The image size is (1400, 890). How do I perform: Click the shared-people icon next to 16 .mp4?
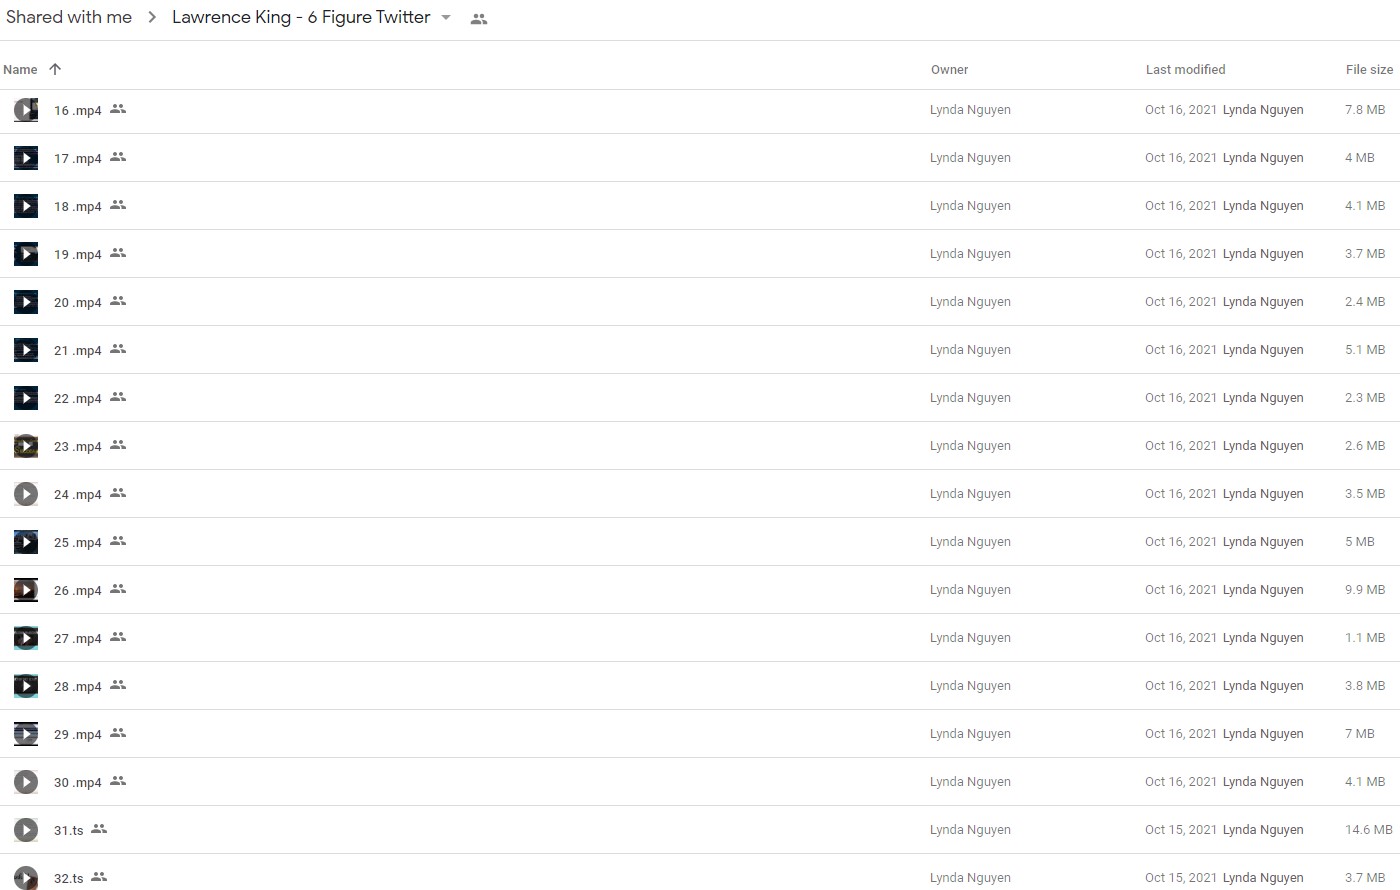coord(118,109)
